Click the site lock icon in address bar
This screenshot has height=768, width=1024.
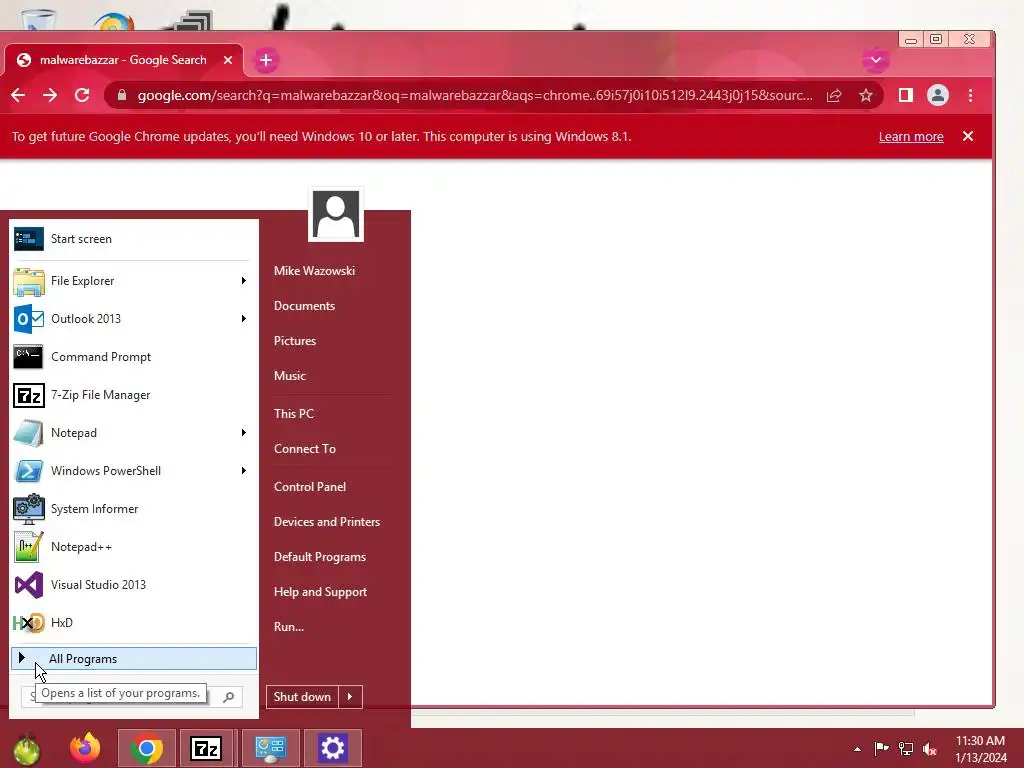(x=121, y=95)
